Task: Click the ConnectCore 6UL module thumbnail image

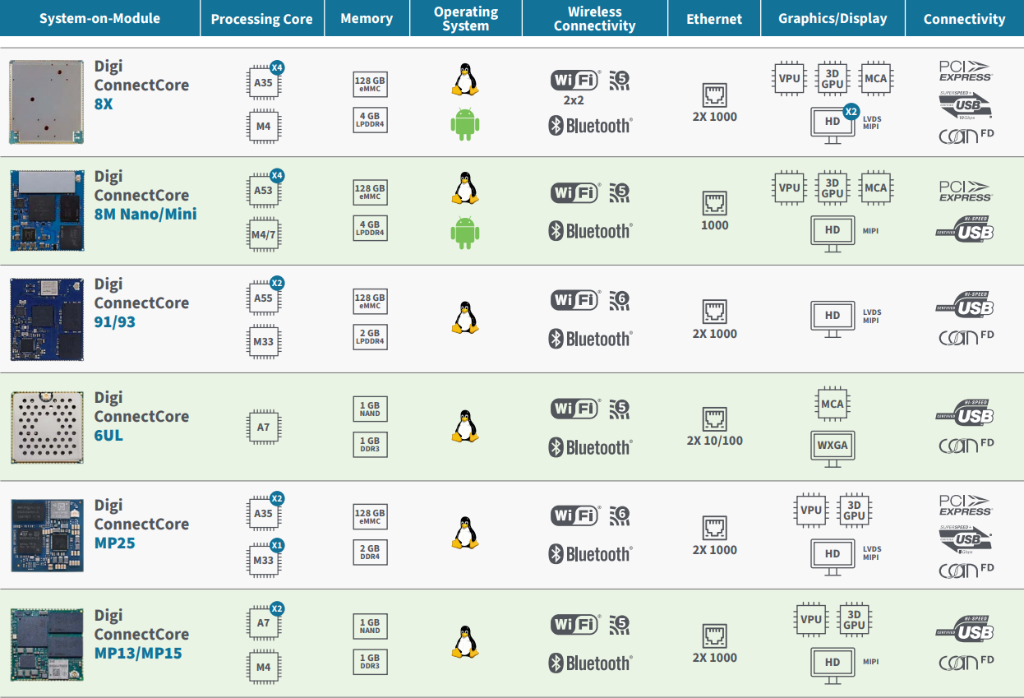Action: 47,427
